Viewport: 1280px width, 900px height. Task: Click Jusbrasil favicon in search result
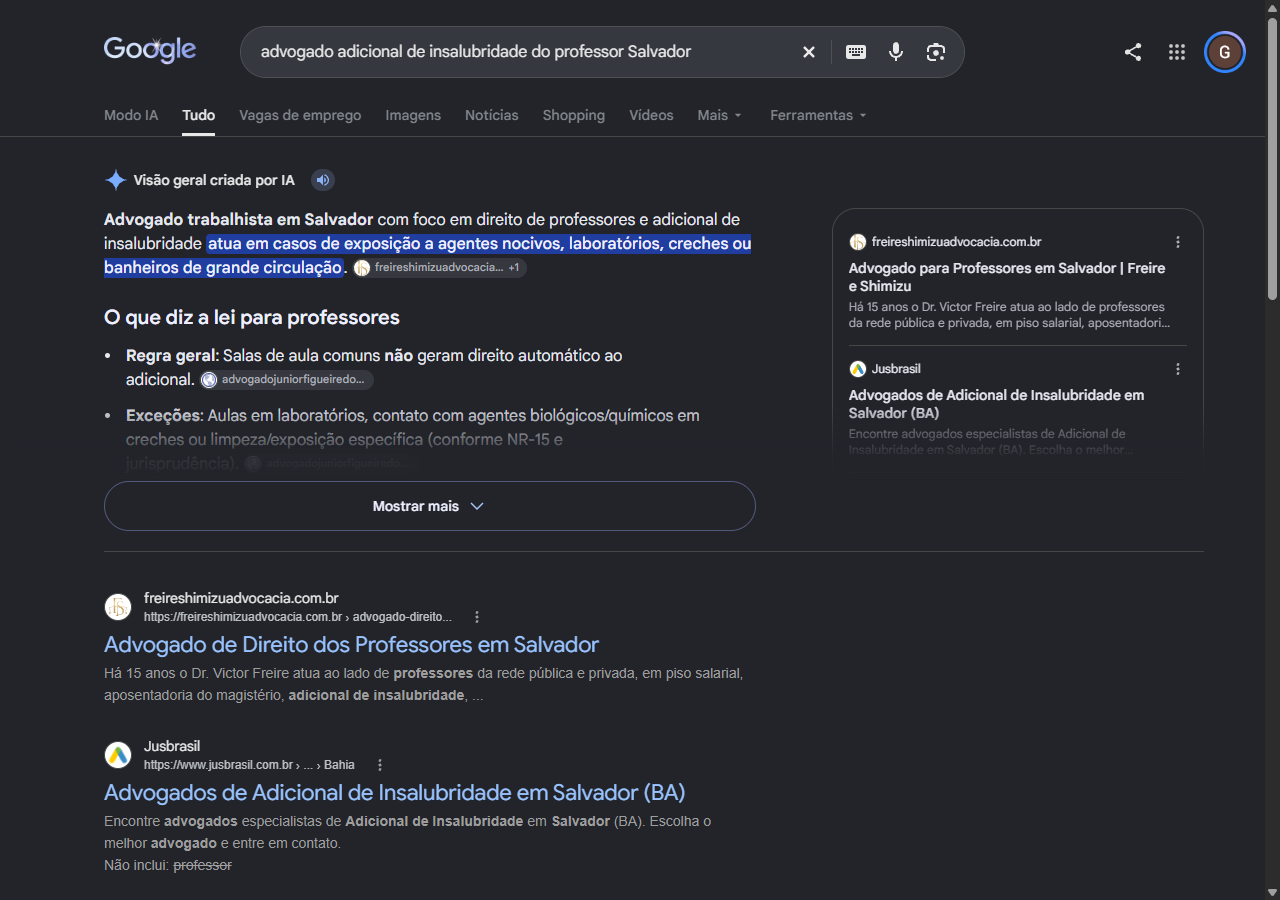point(118,755)
